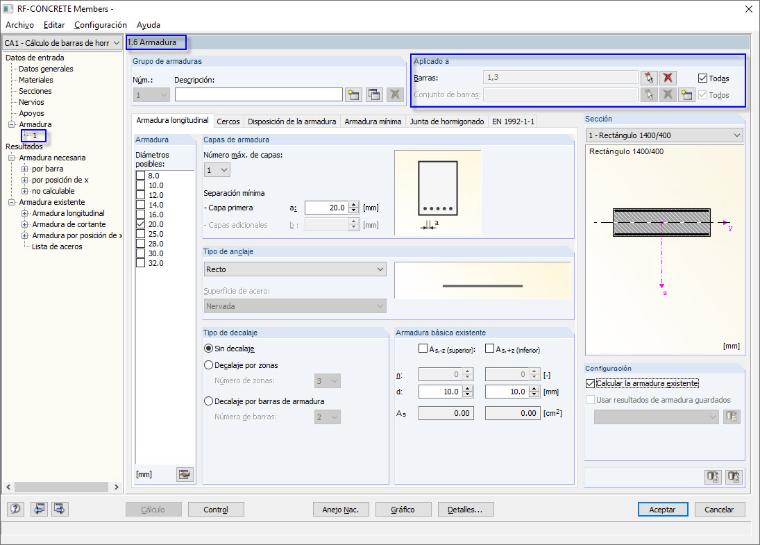Click the help icon at bottom left
760x545 pixels.
click(x=16, y=509)
